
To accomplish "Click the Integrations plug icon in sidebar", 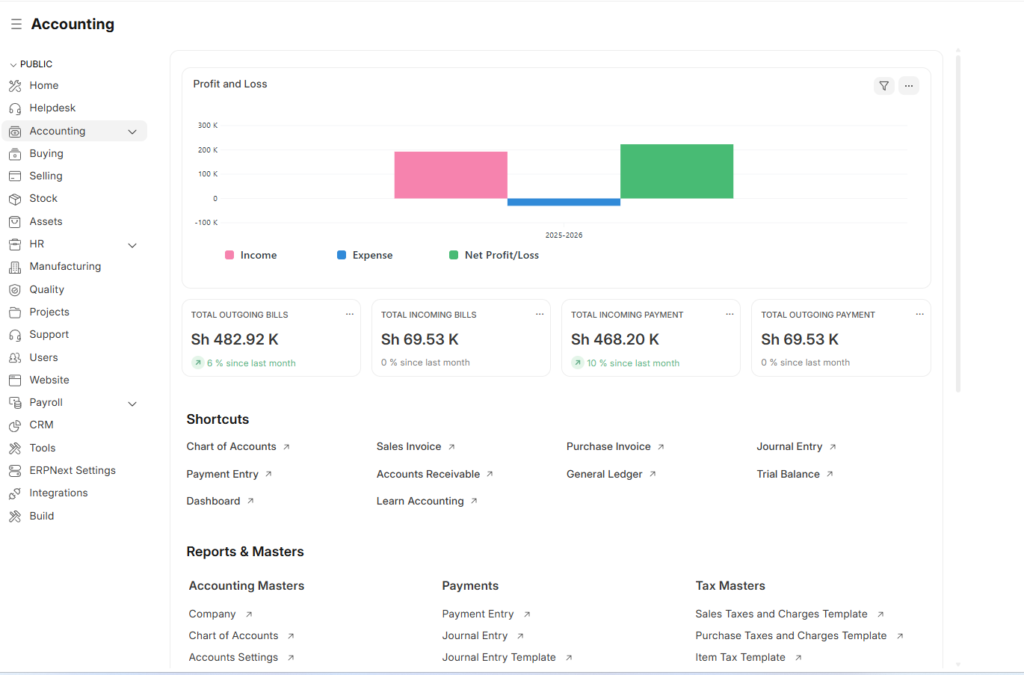I will (x=15, y=493).
